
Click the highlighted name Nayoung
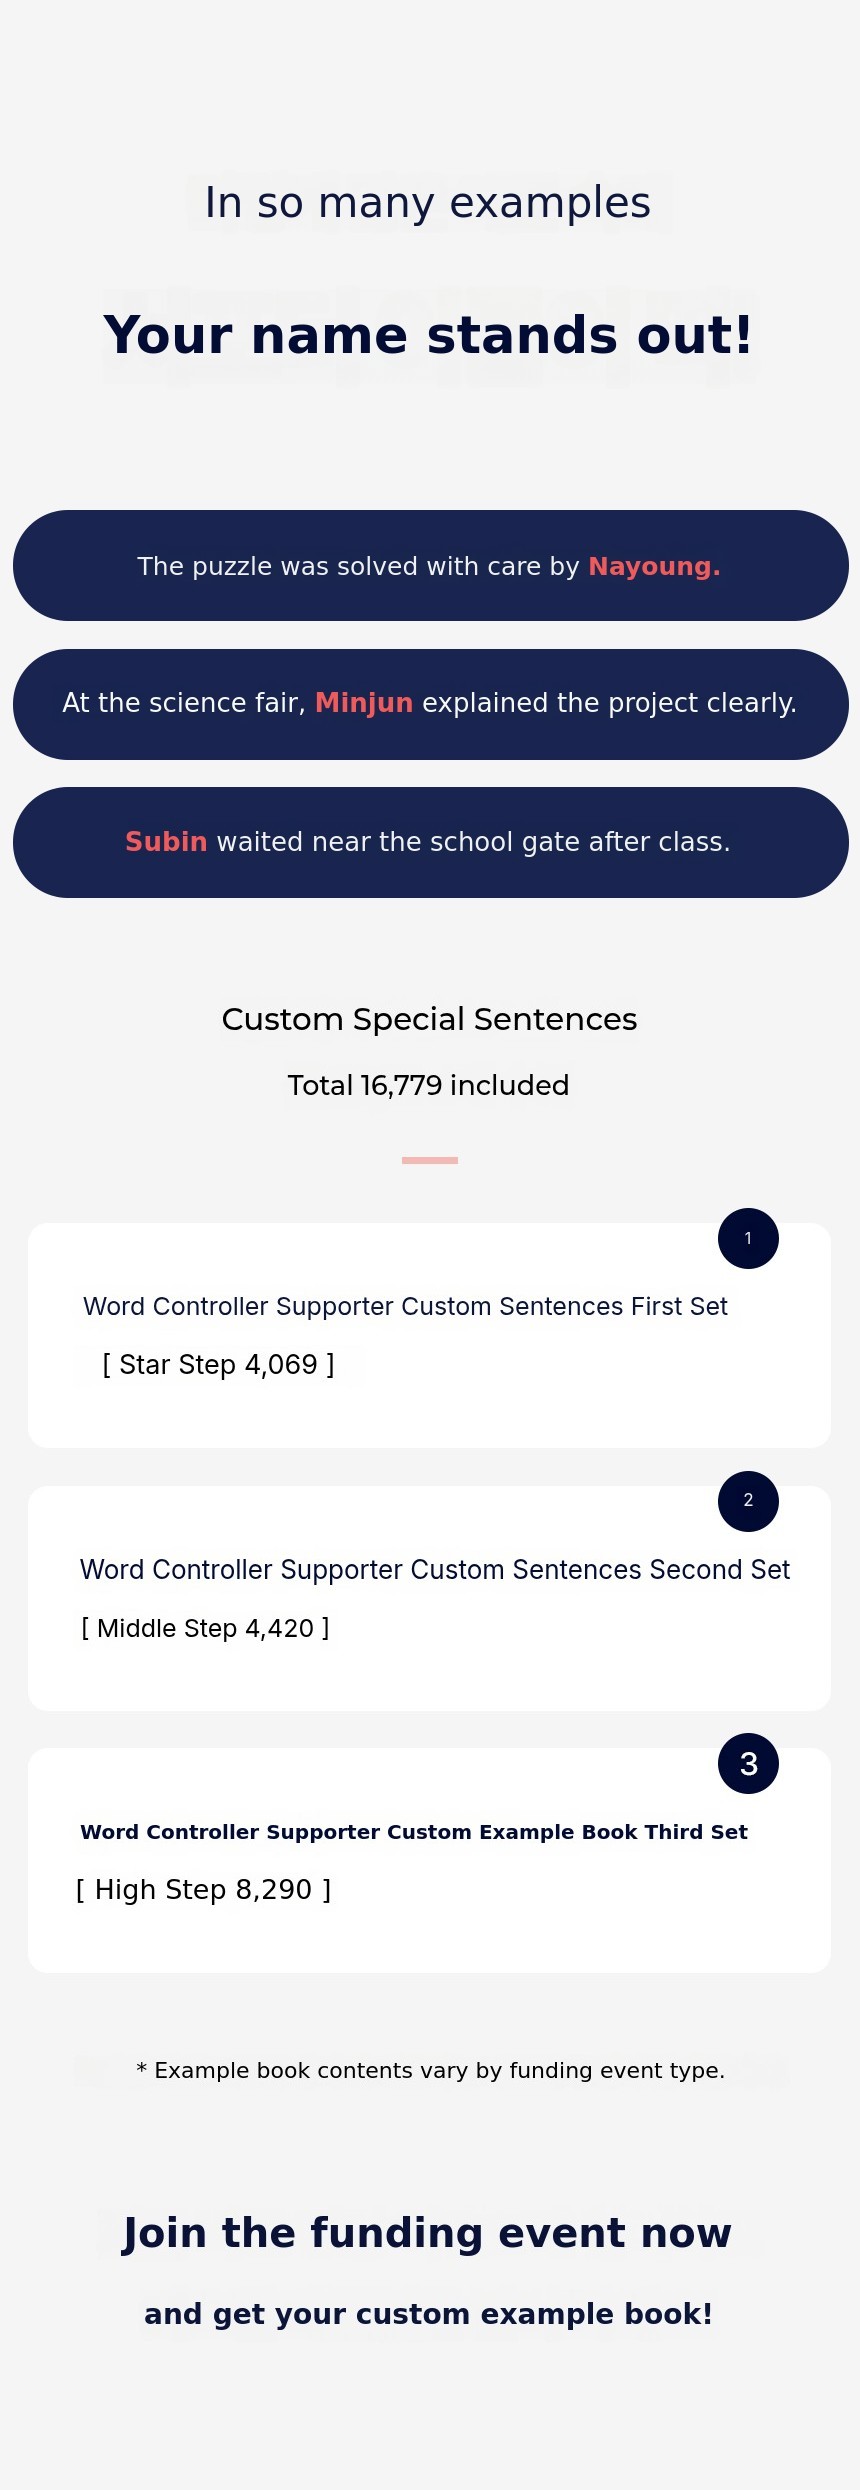click(654, 566)
